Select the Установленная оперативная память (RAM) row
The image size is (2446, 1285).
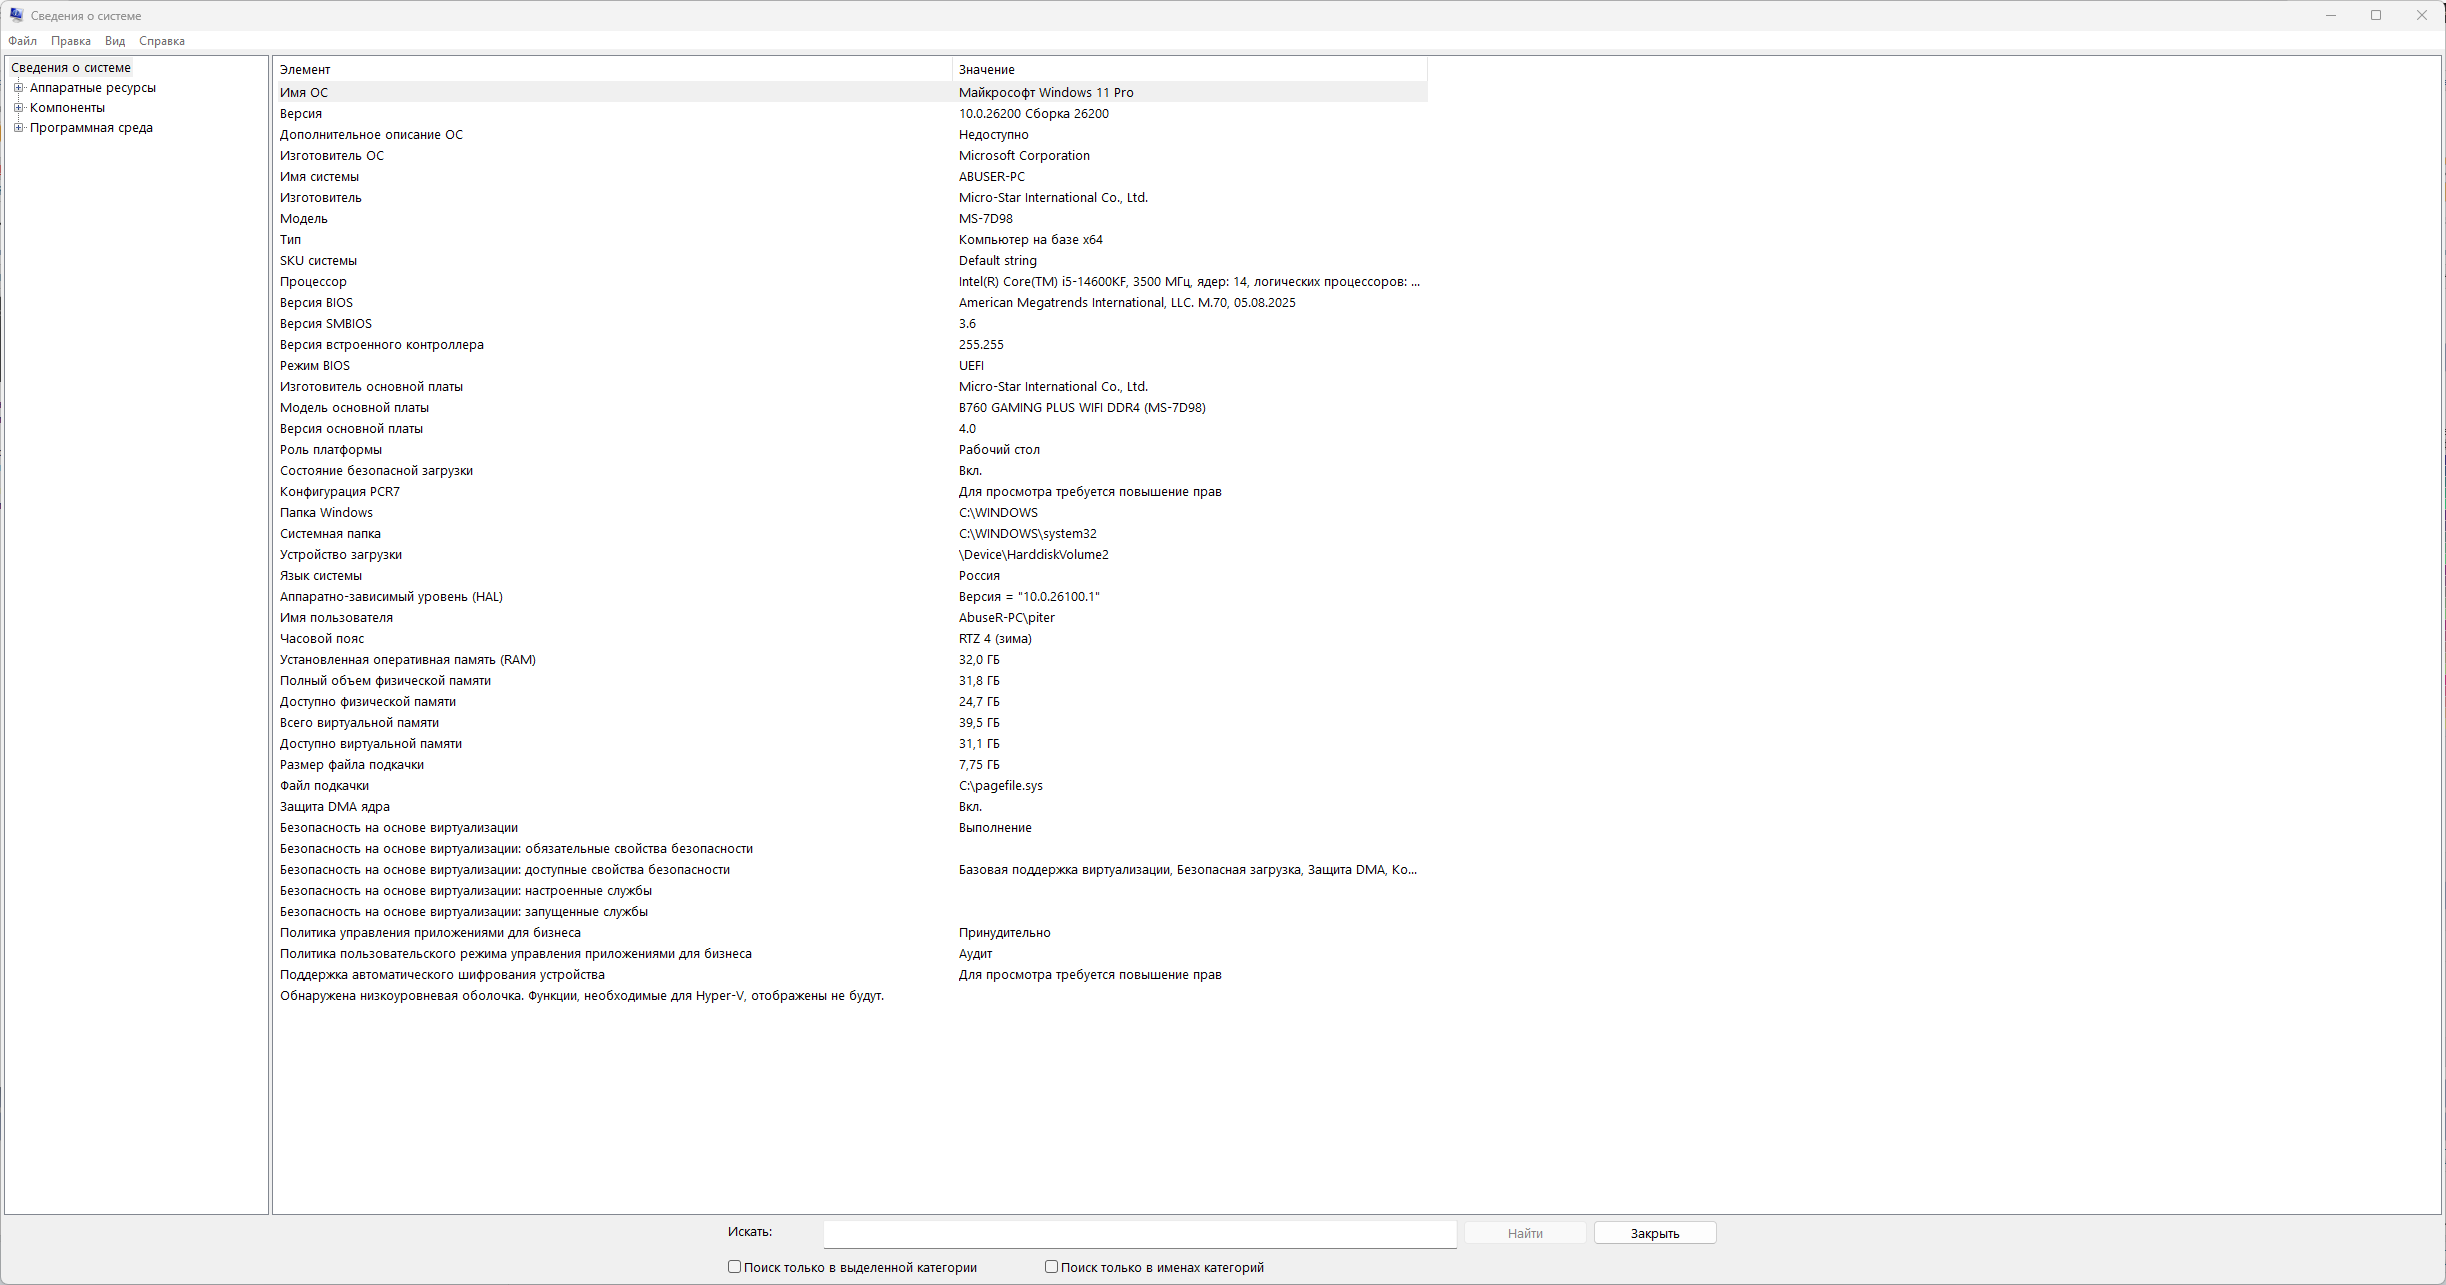coord(851,660)
